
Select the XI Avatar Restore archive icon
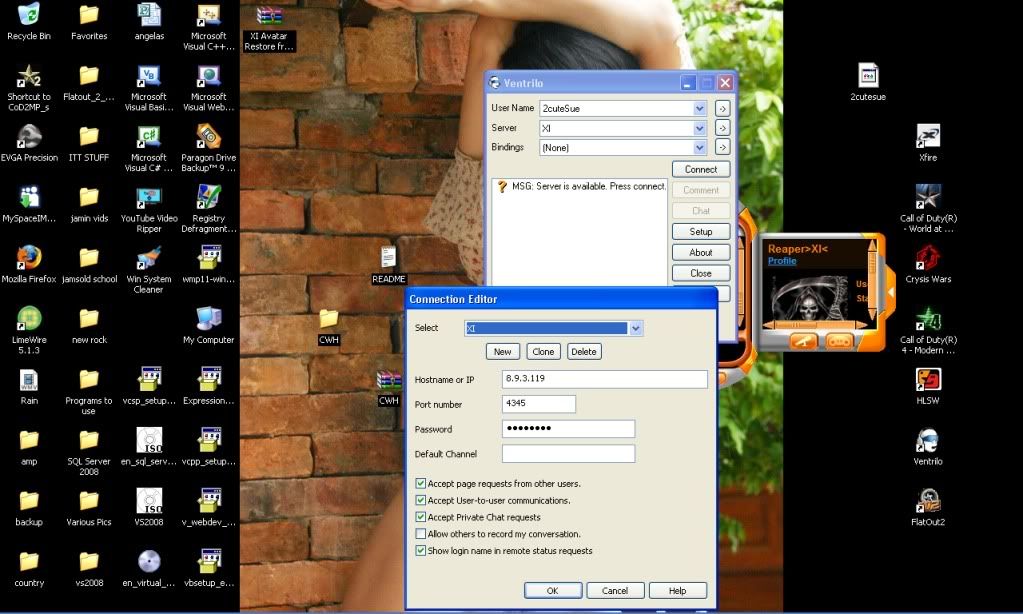pyautogui.click(x=269, y=27)
